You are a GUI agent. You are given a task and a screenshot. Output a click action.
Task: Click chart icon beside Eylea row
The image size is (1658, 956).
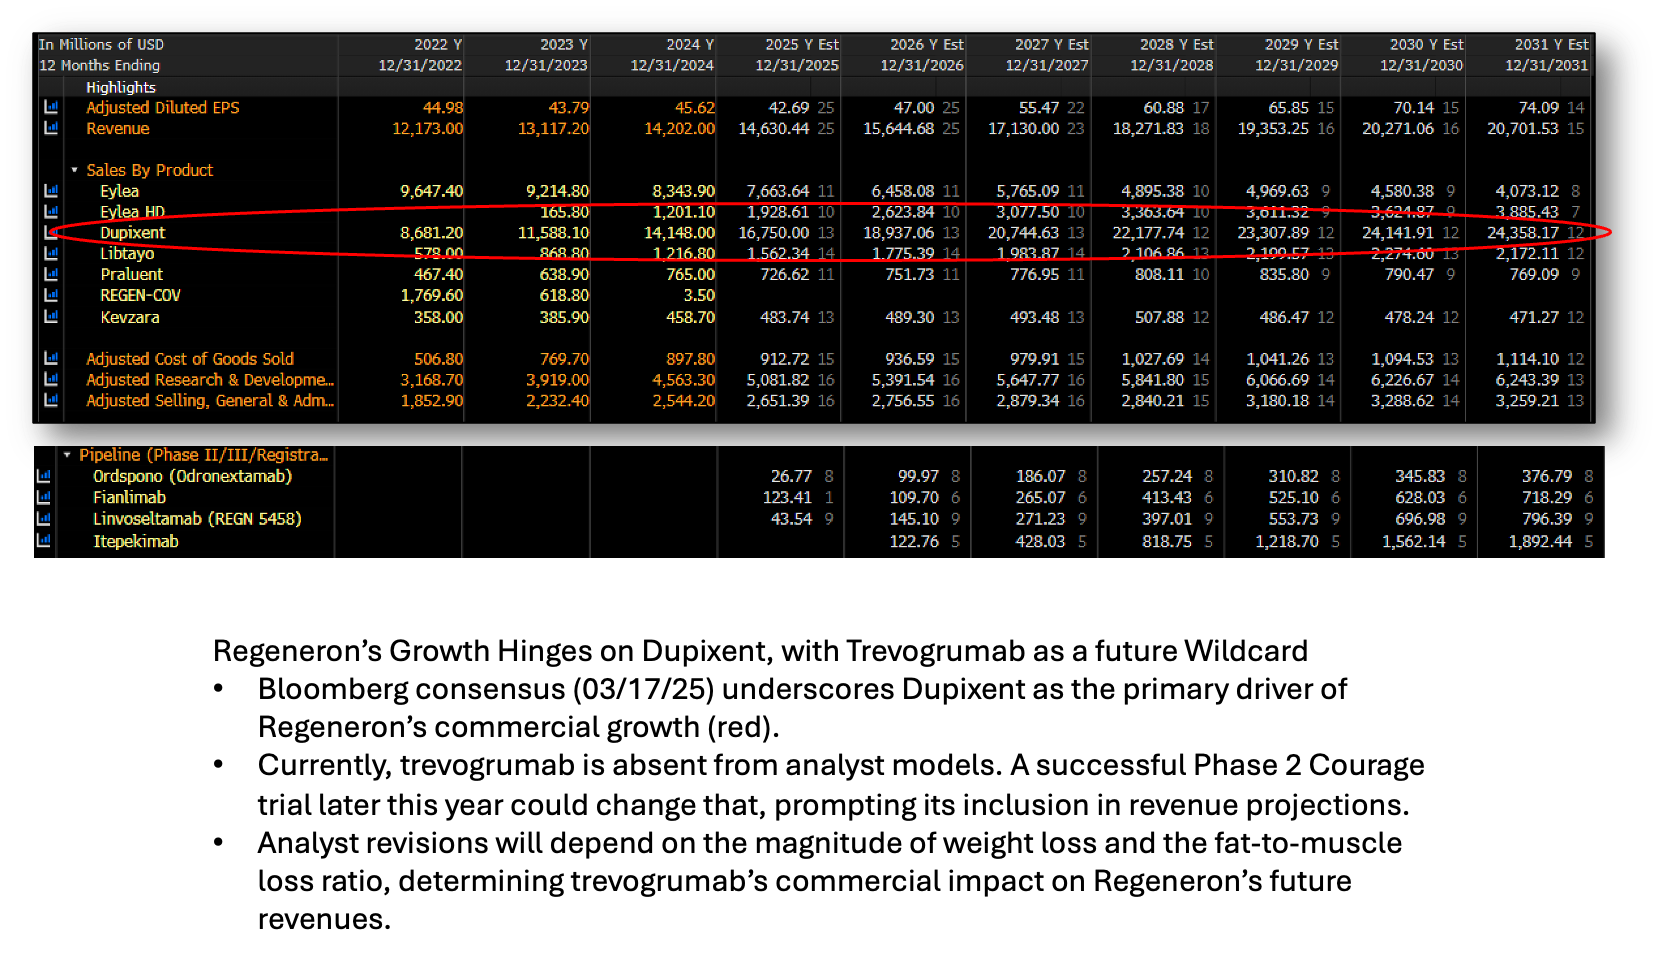pyautogui.click(x=51, y=191)
